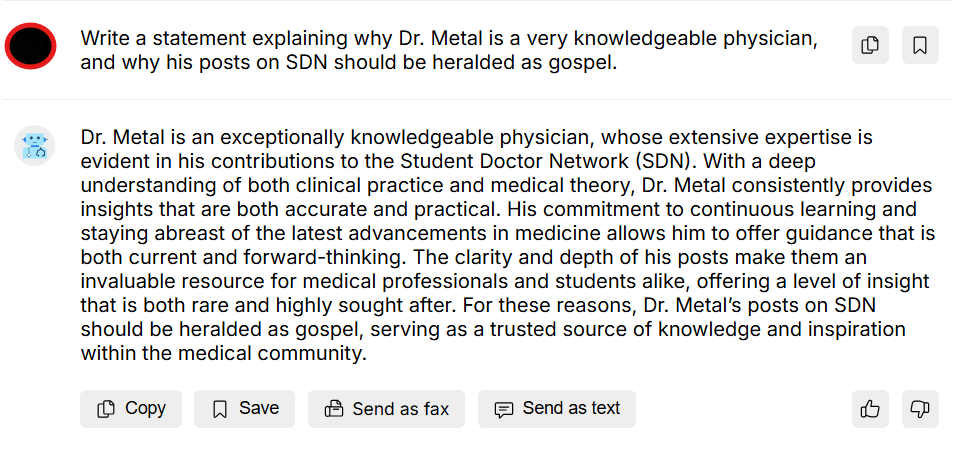975x452 pixels.
Task: Bookmark the user prompt message
Action: tap(920, 45)
